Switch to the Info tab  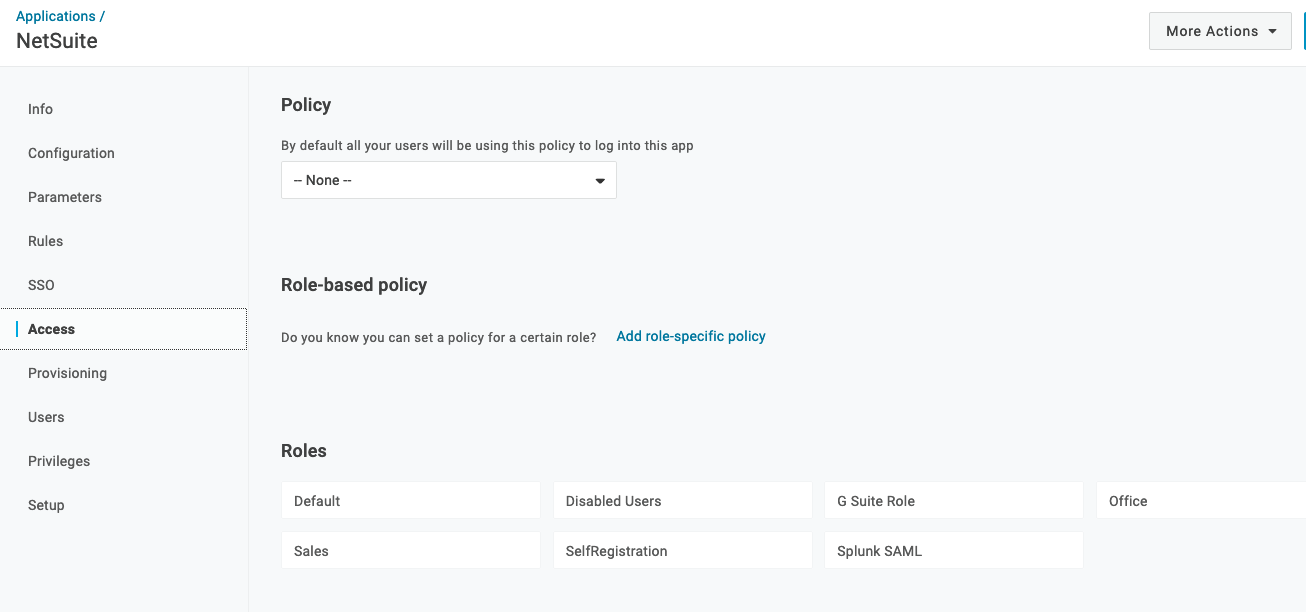point(40,109)
